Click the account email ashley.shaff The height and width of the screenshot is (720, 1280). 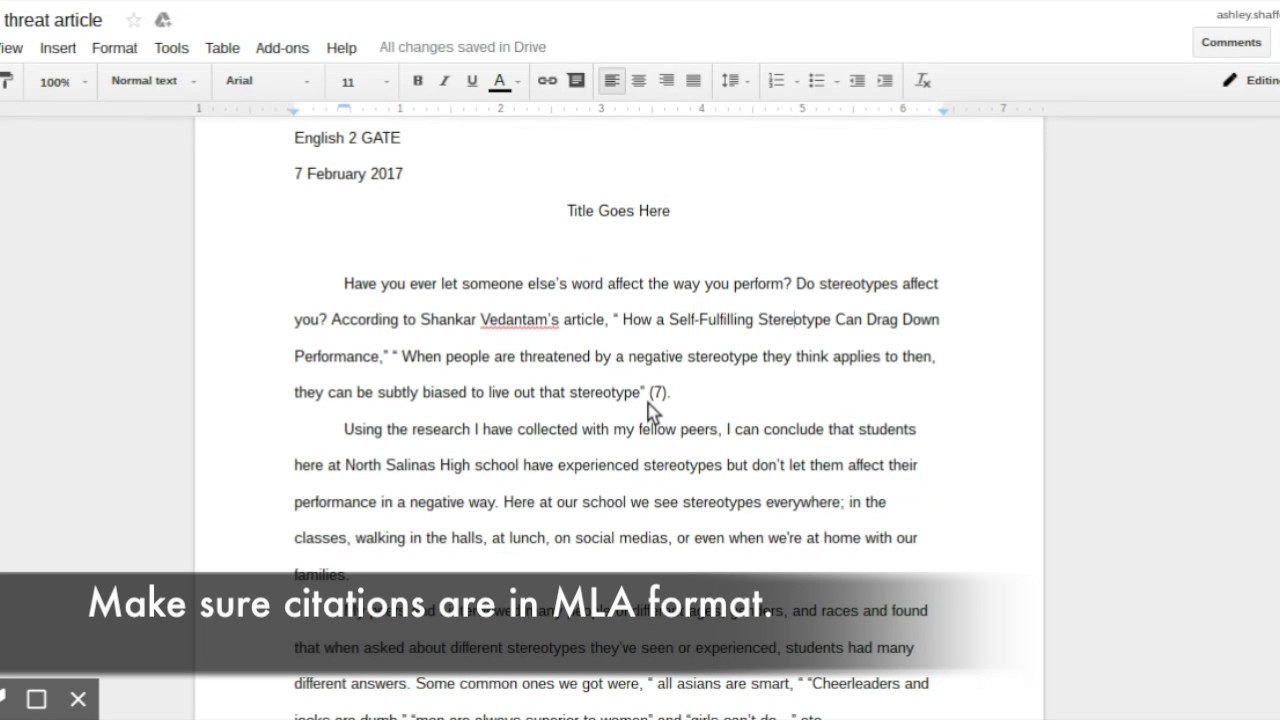tap(1248, 15)
